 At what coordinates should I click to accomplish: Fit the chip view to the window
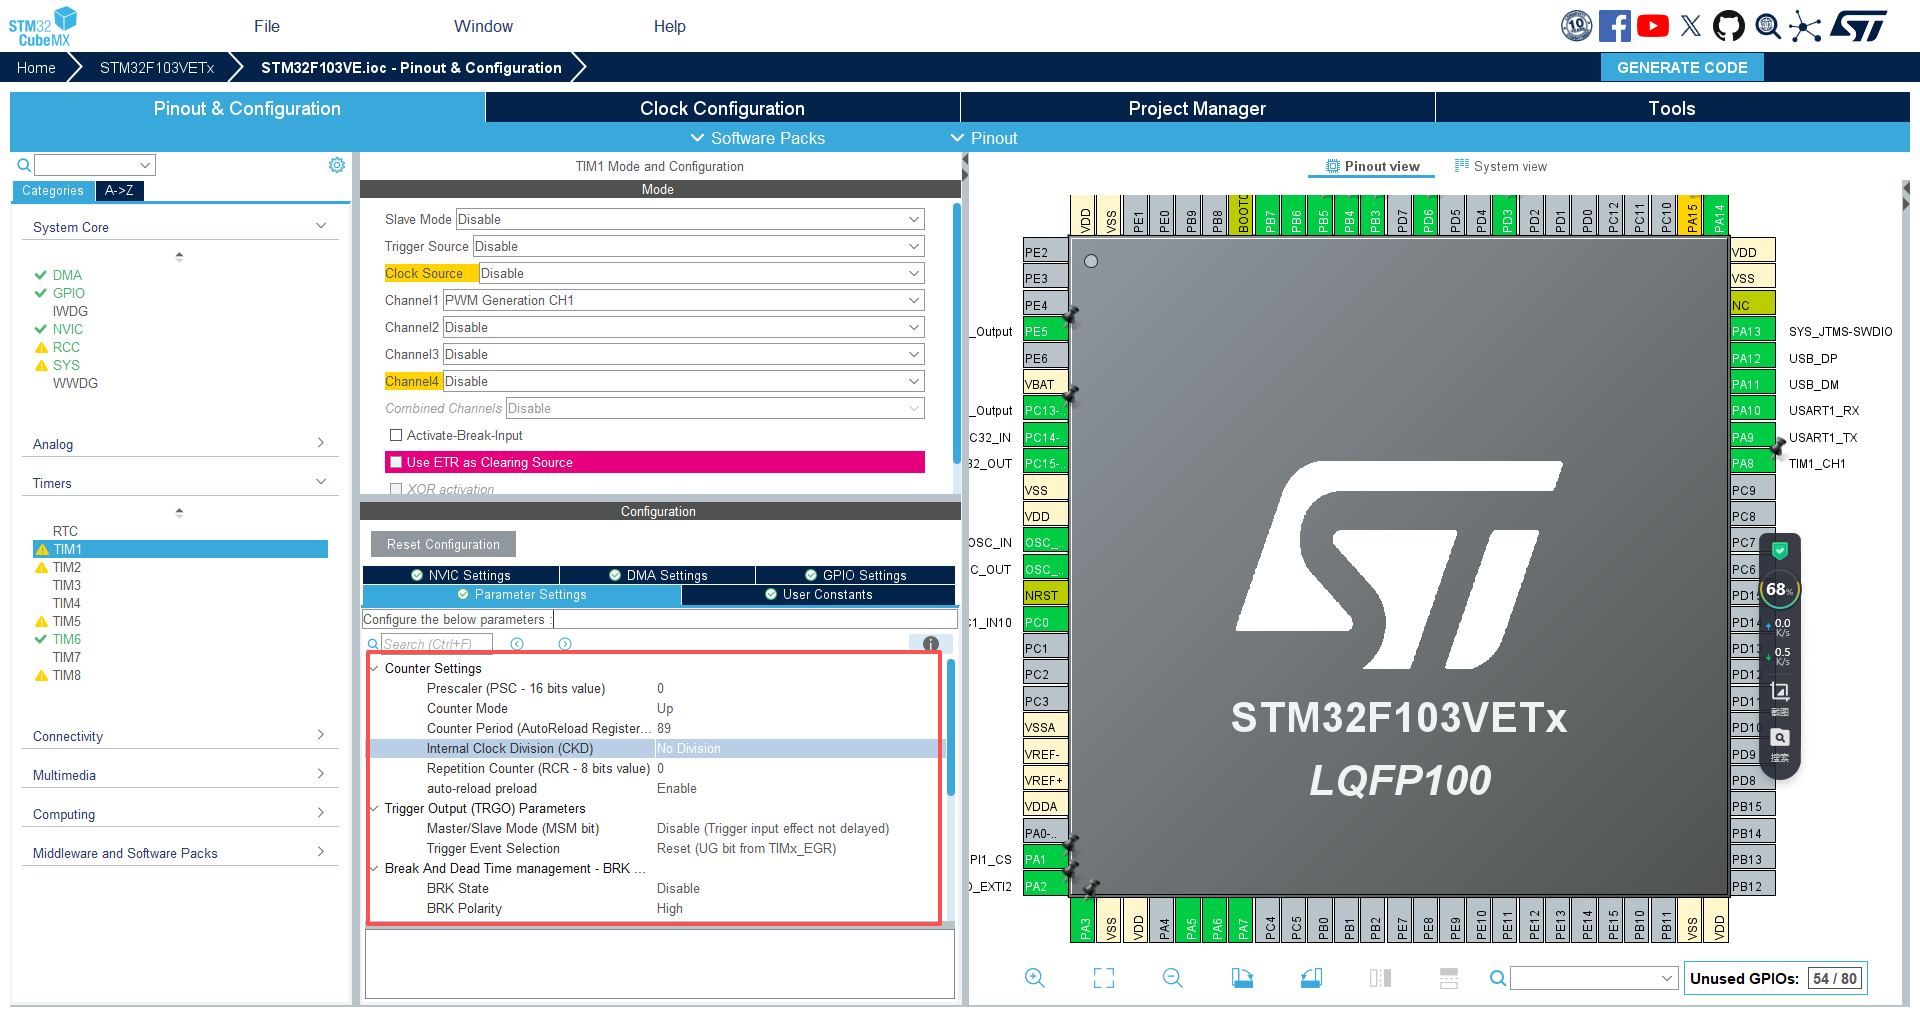(1103, 978)
